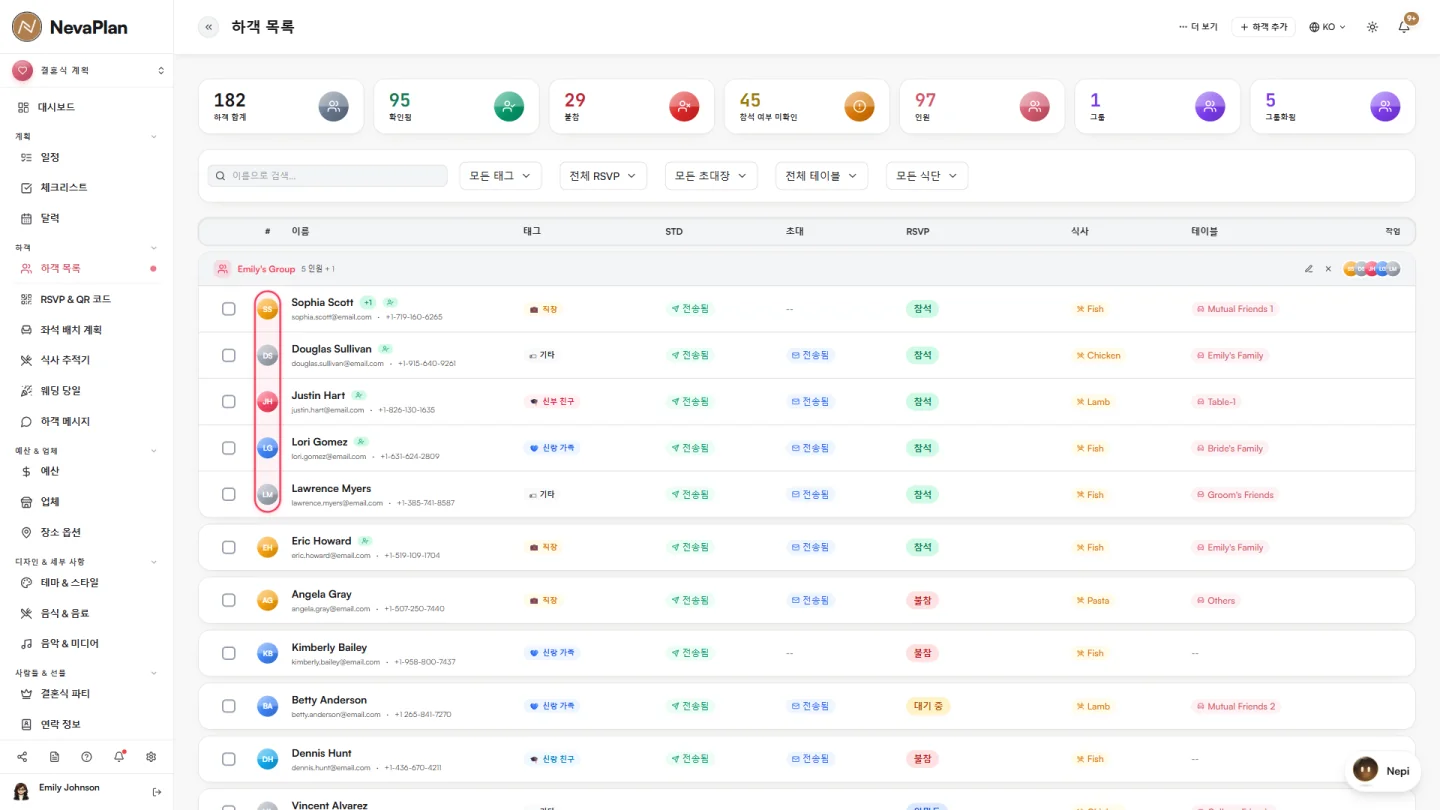Viewport: 1440px width, 810px height.
Task: Click the NevaPlan logo
Action: [70, 27]
